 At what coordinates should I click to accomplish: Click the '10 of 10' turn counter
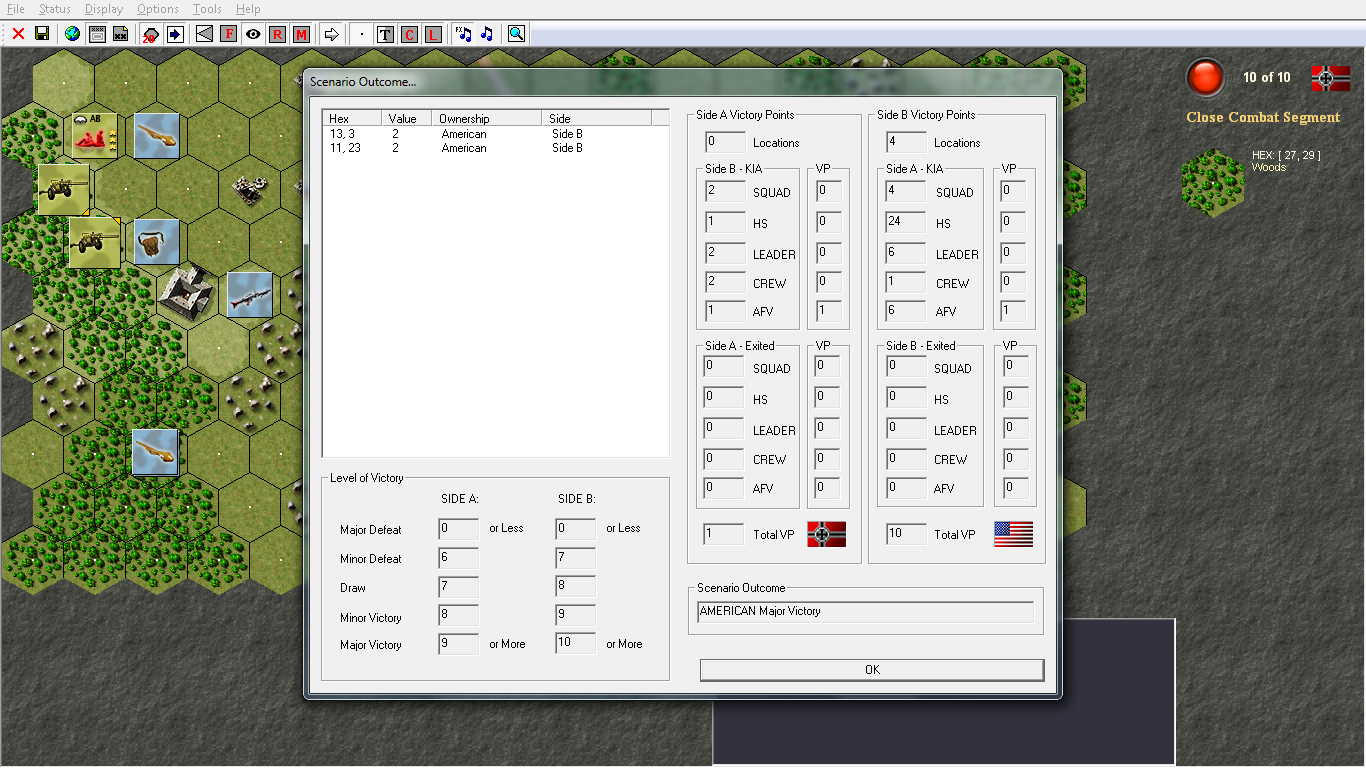(1267, 77)
